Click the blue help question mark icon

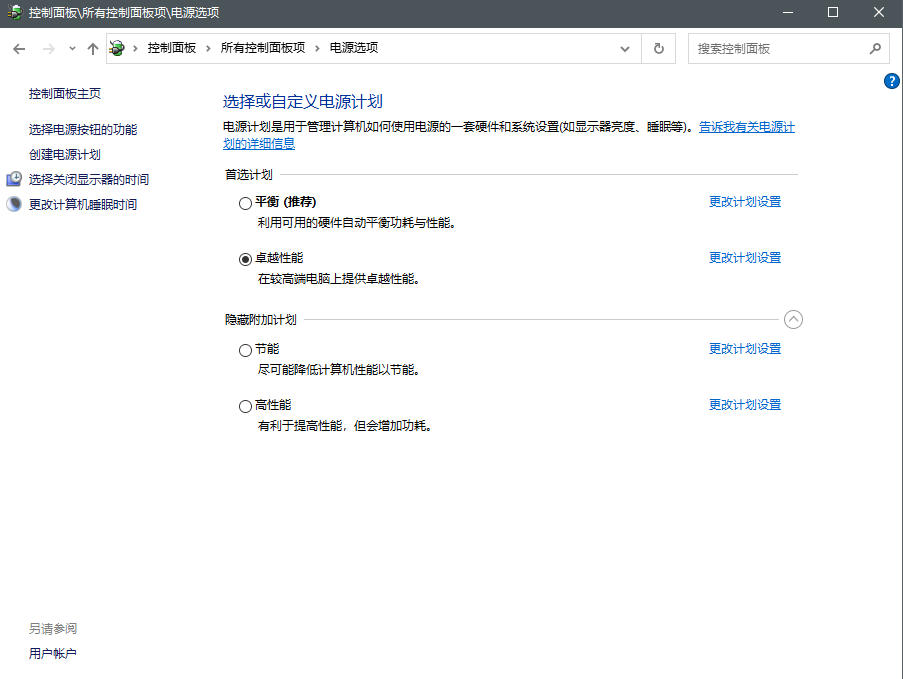(x=892, y=81)
